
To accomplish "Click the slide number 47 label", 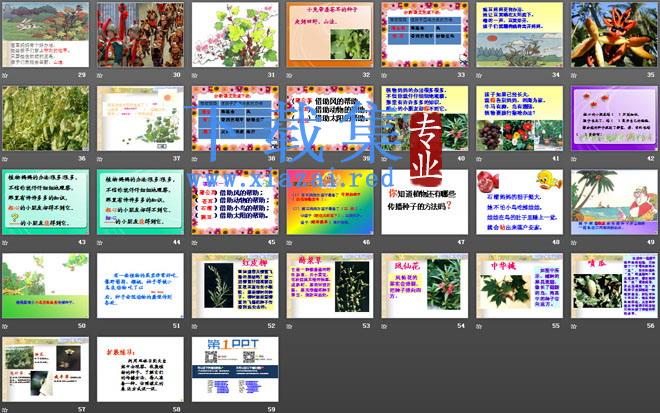I will pyautogui.click(x=461, y=242).
